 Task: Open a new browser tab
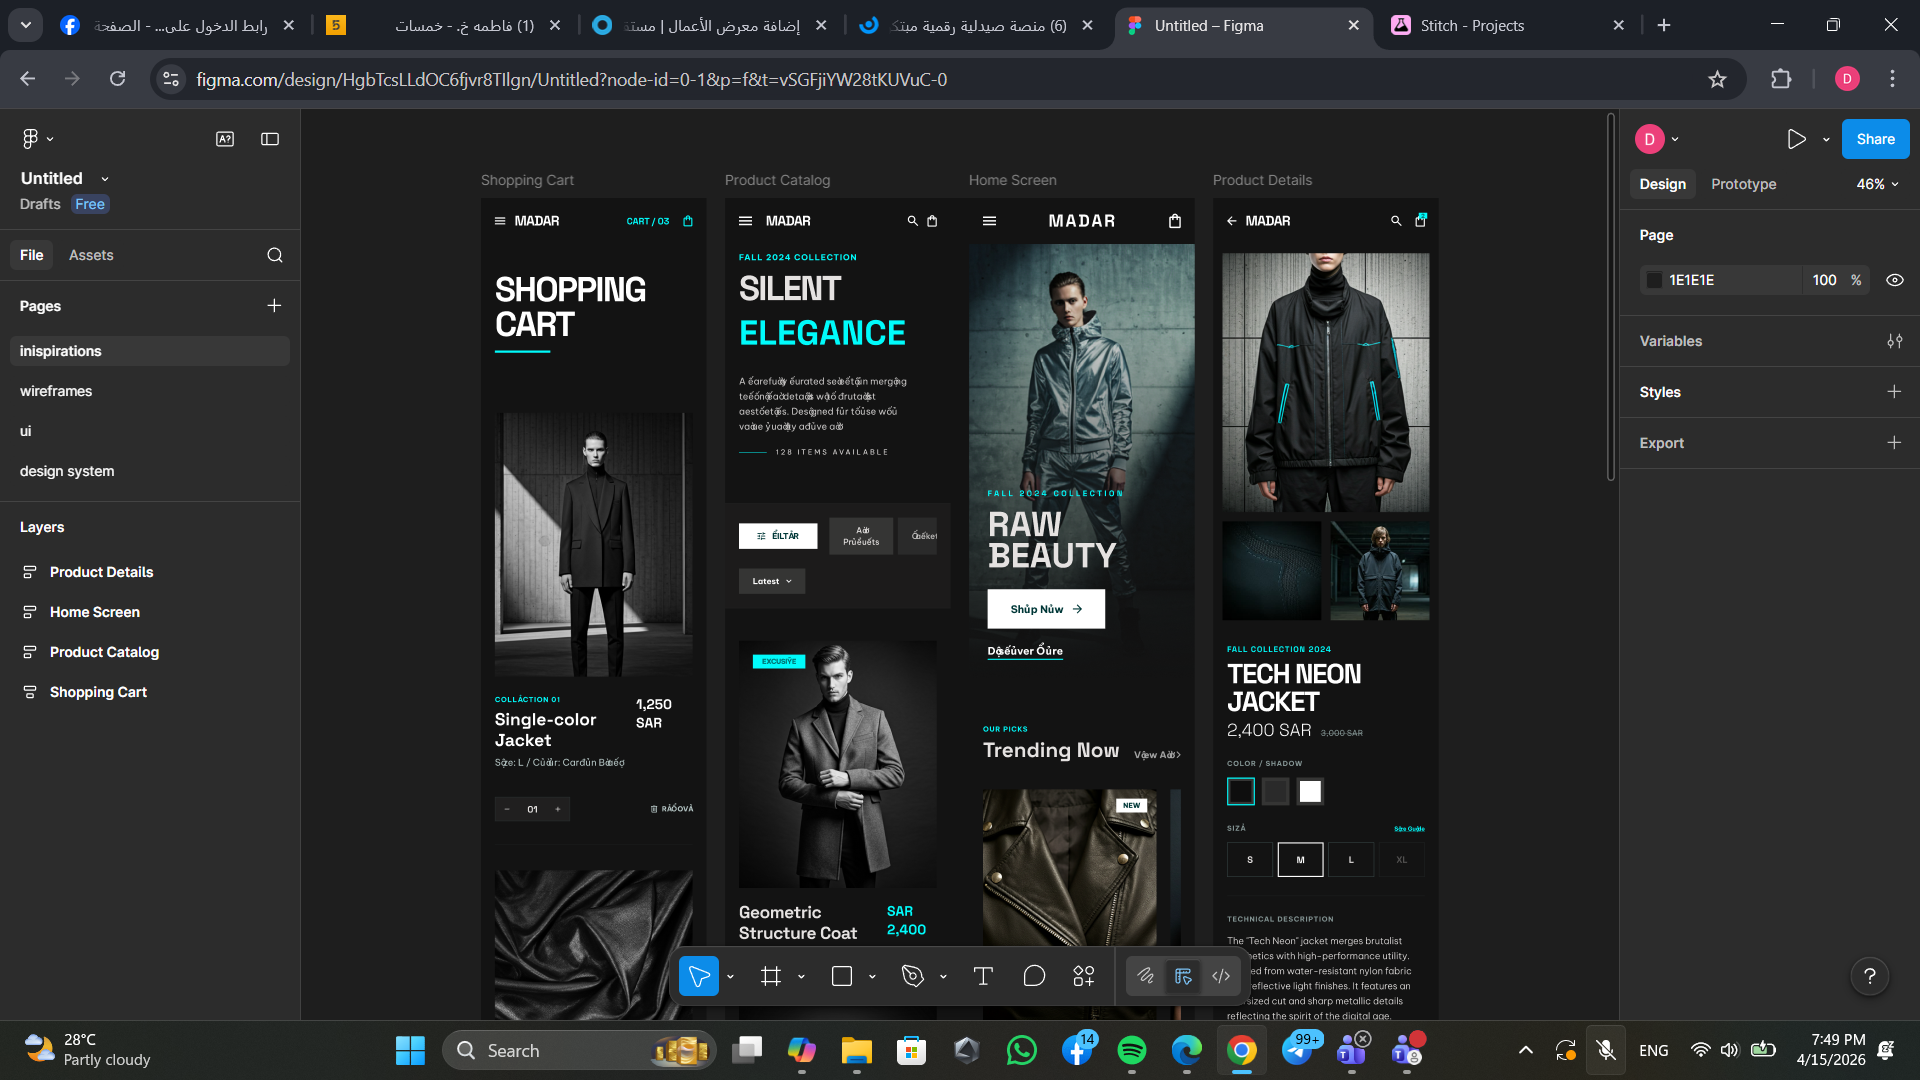point(1664,26)
